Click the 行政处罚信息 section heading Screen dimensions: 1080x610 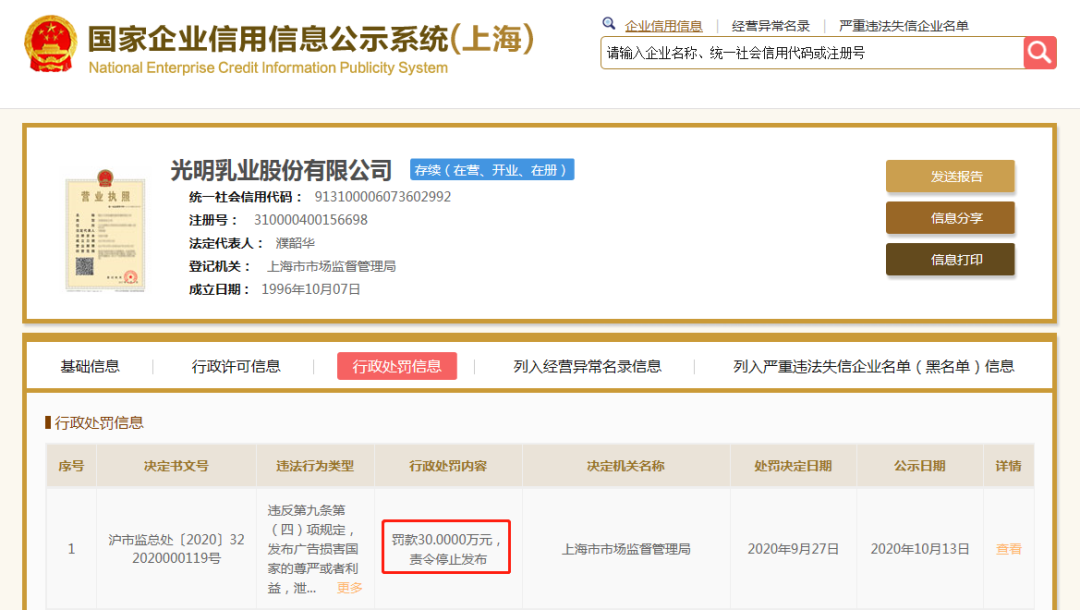98,423
